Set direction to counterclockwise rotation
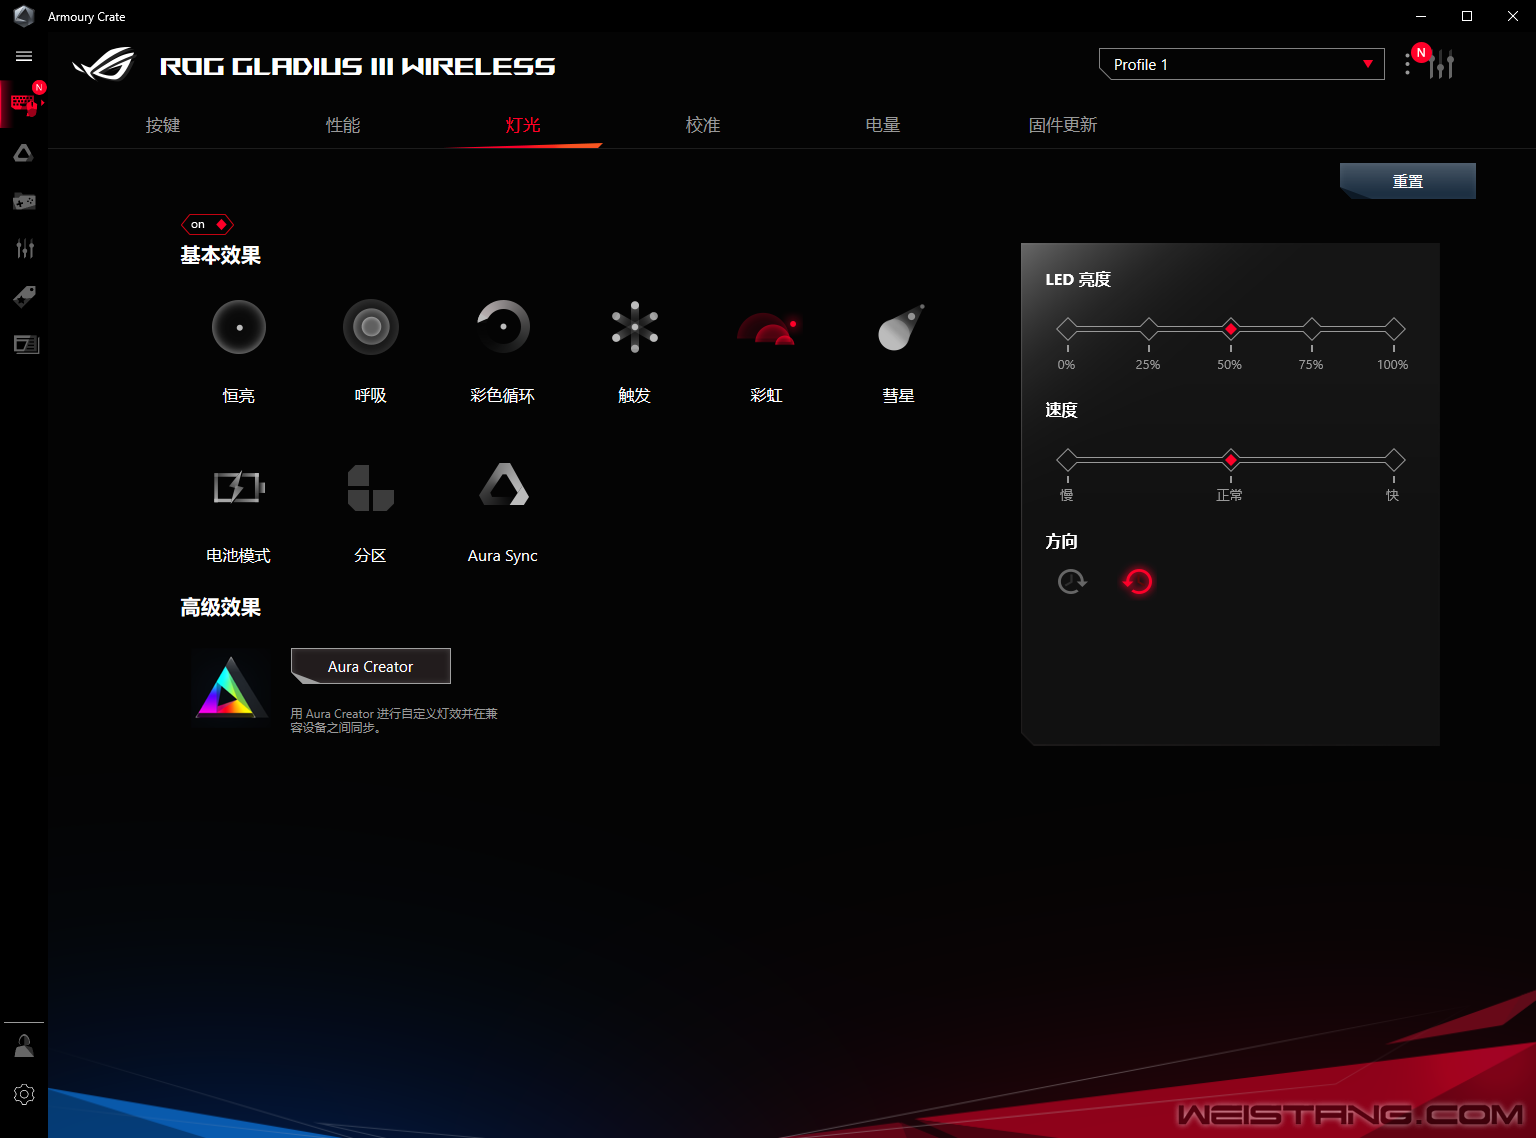The height and width of the screenshot is (1138, 1536). point(1138,581)
